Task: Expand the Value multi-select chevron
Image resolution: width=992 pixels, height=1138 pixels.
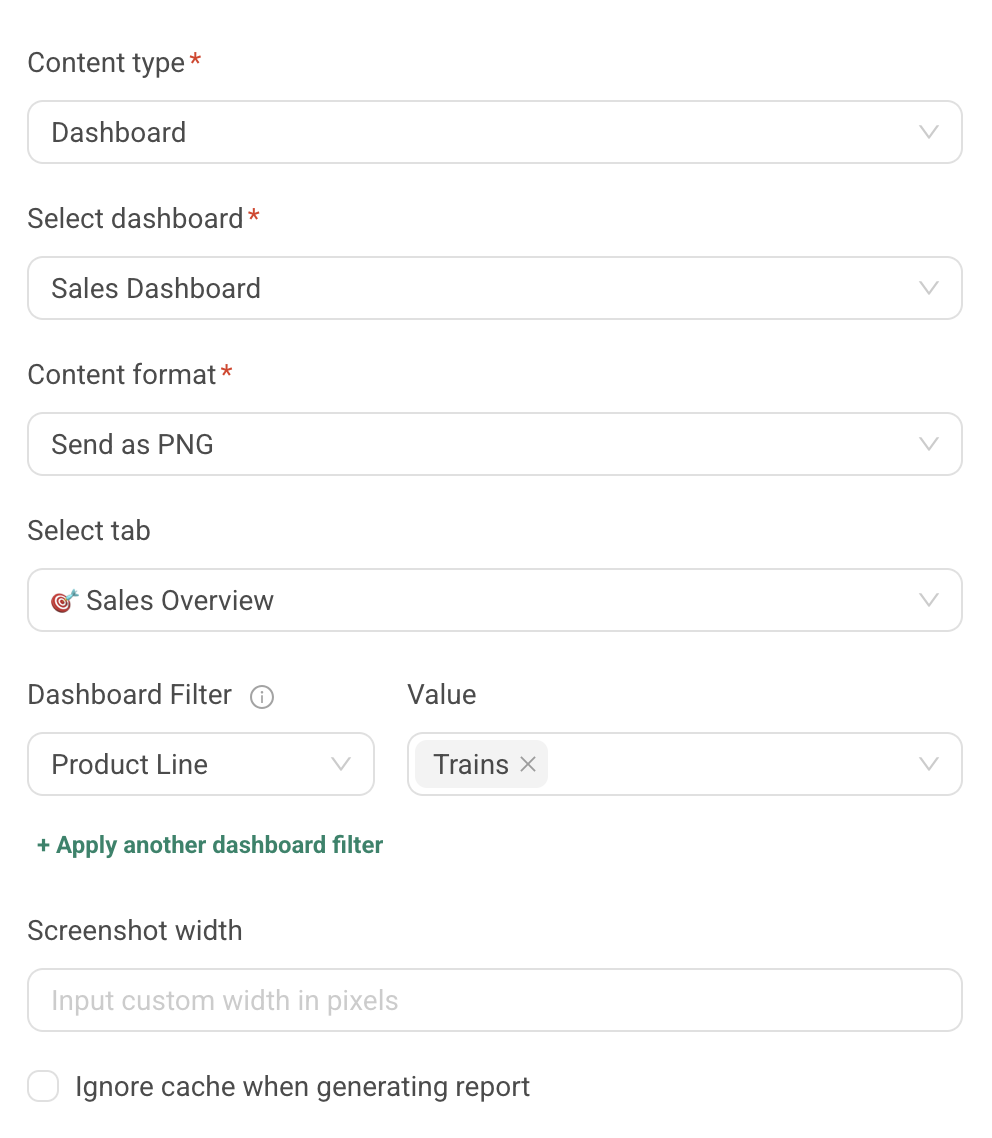Action: coord(929,764)
